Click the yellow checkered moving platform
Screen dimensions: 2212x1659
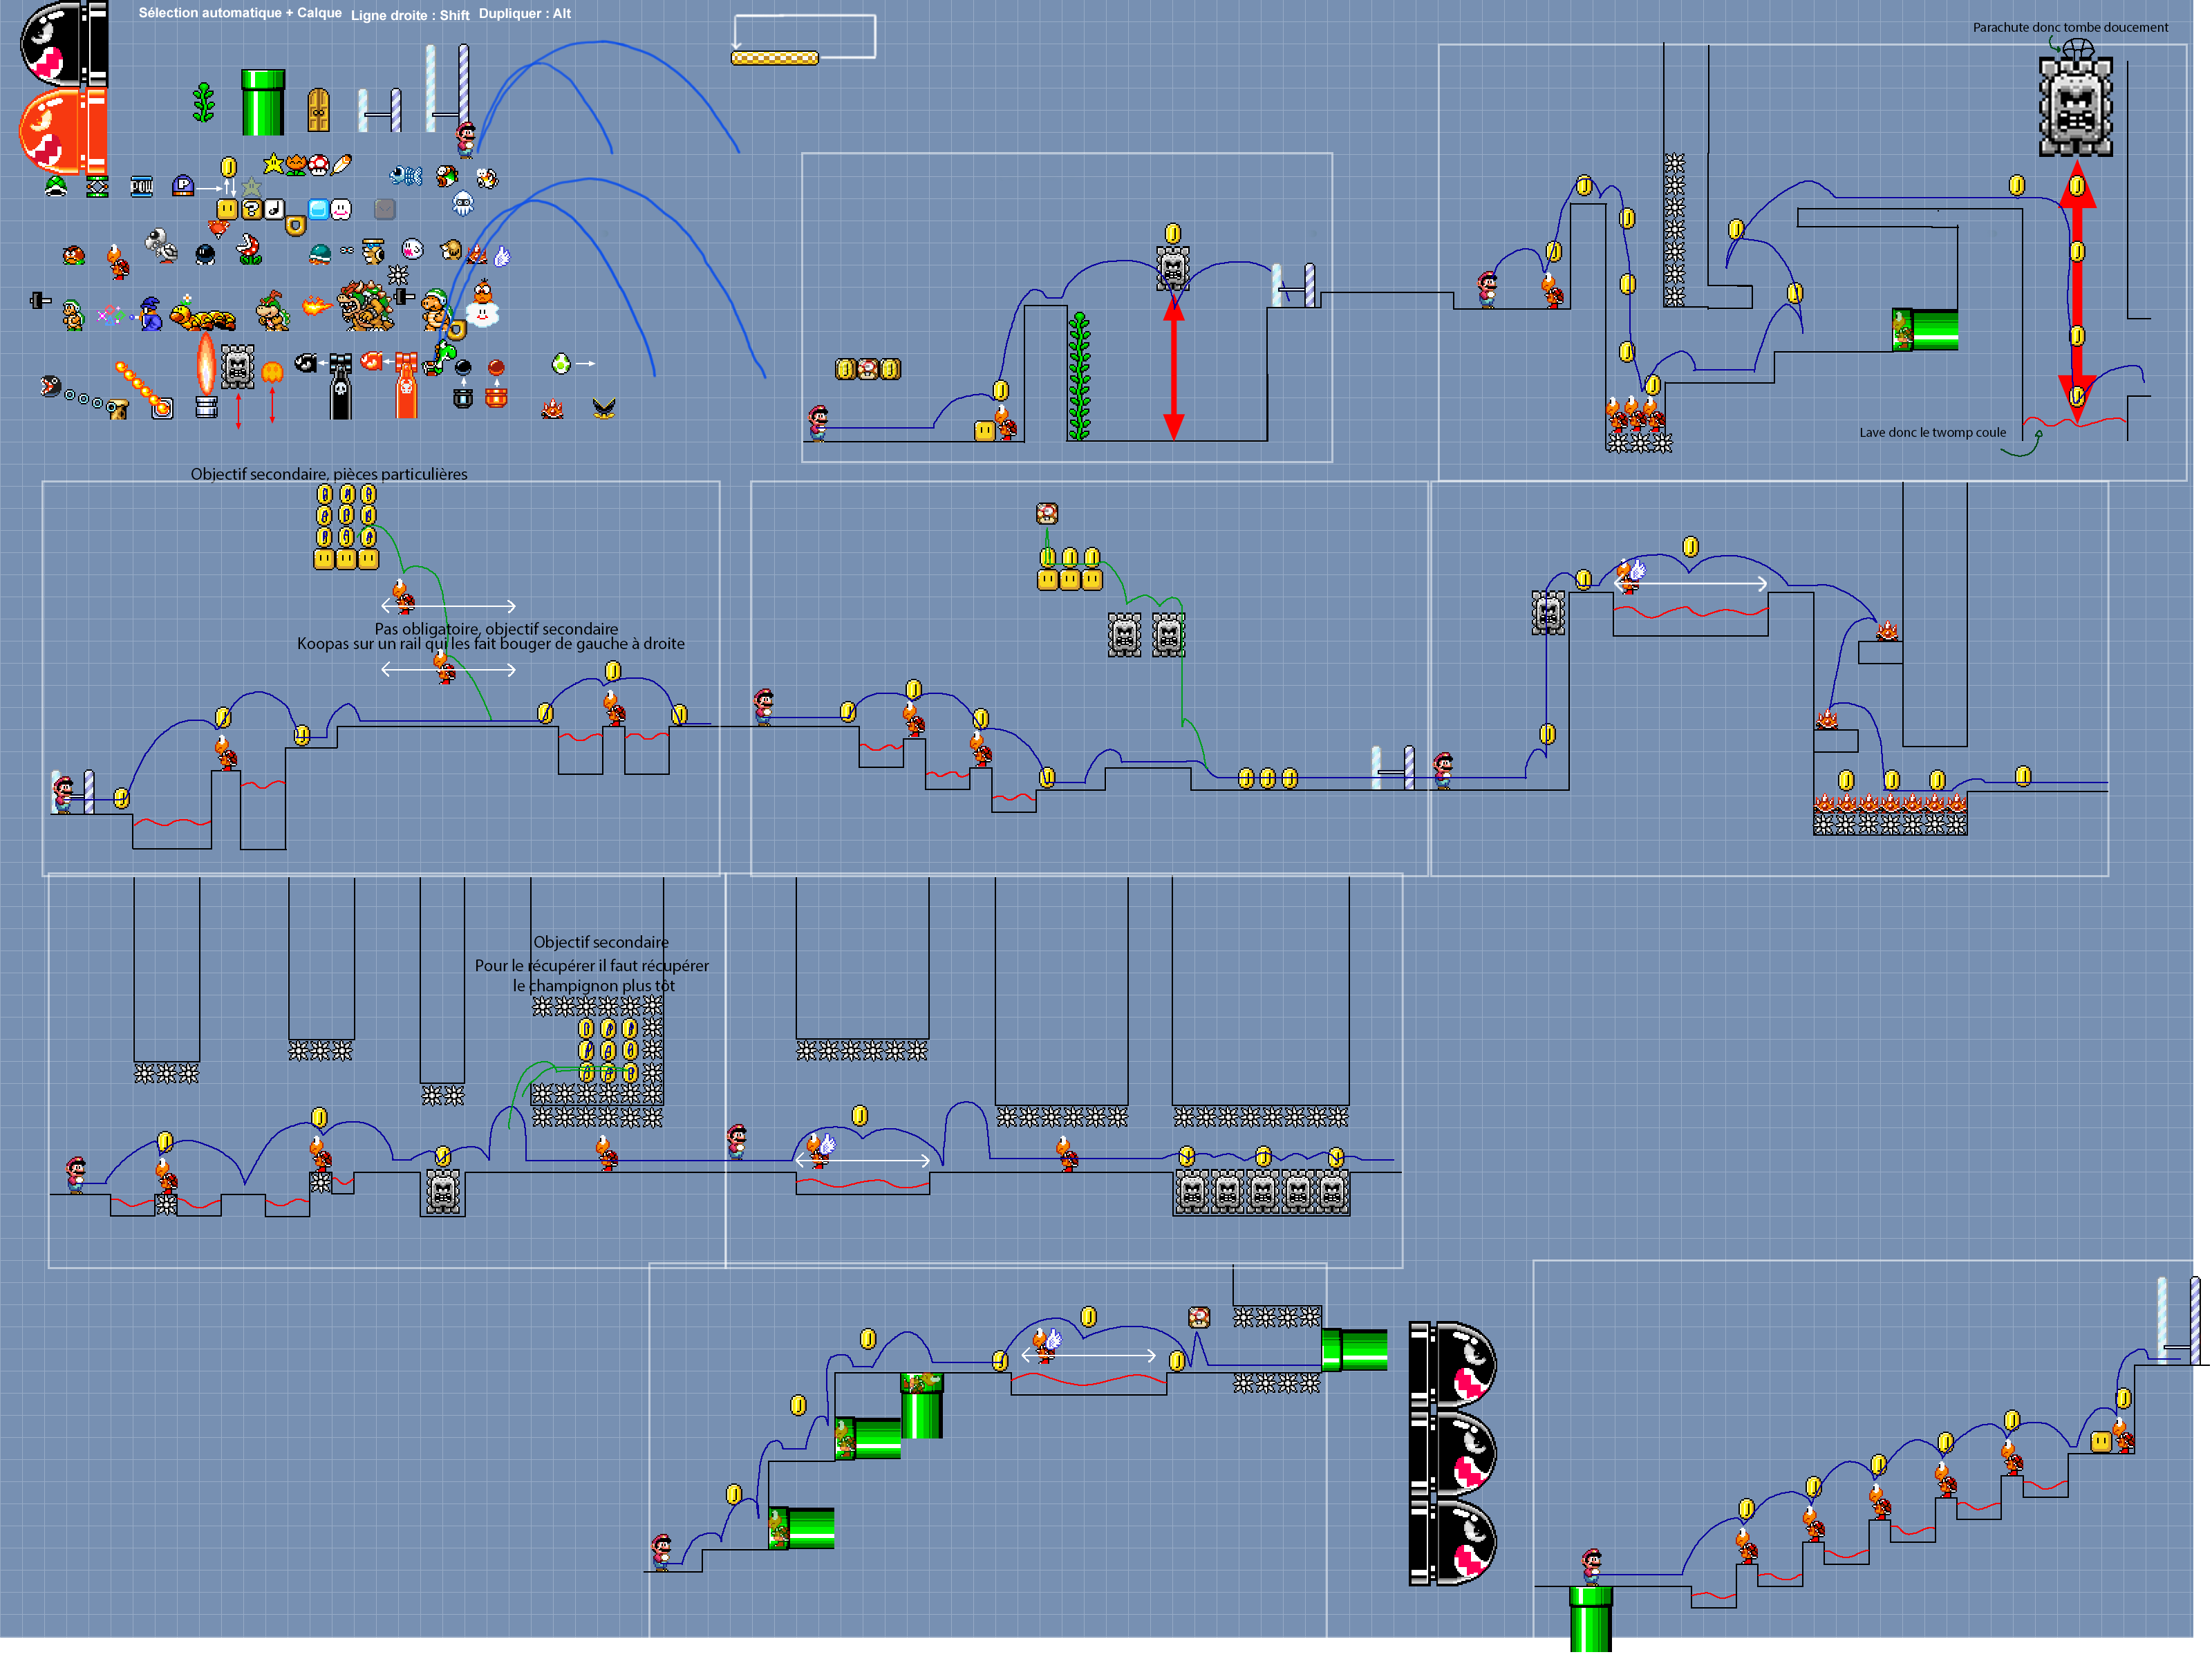tap(775, 58)
